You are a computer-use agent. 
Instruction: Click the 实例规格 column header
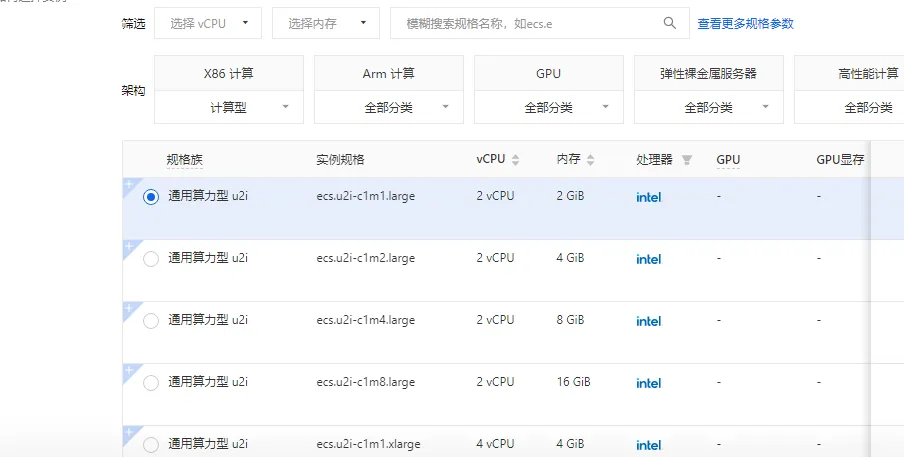point(340,160)
